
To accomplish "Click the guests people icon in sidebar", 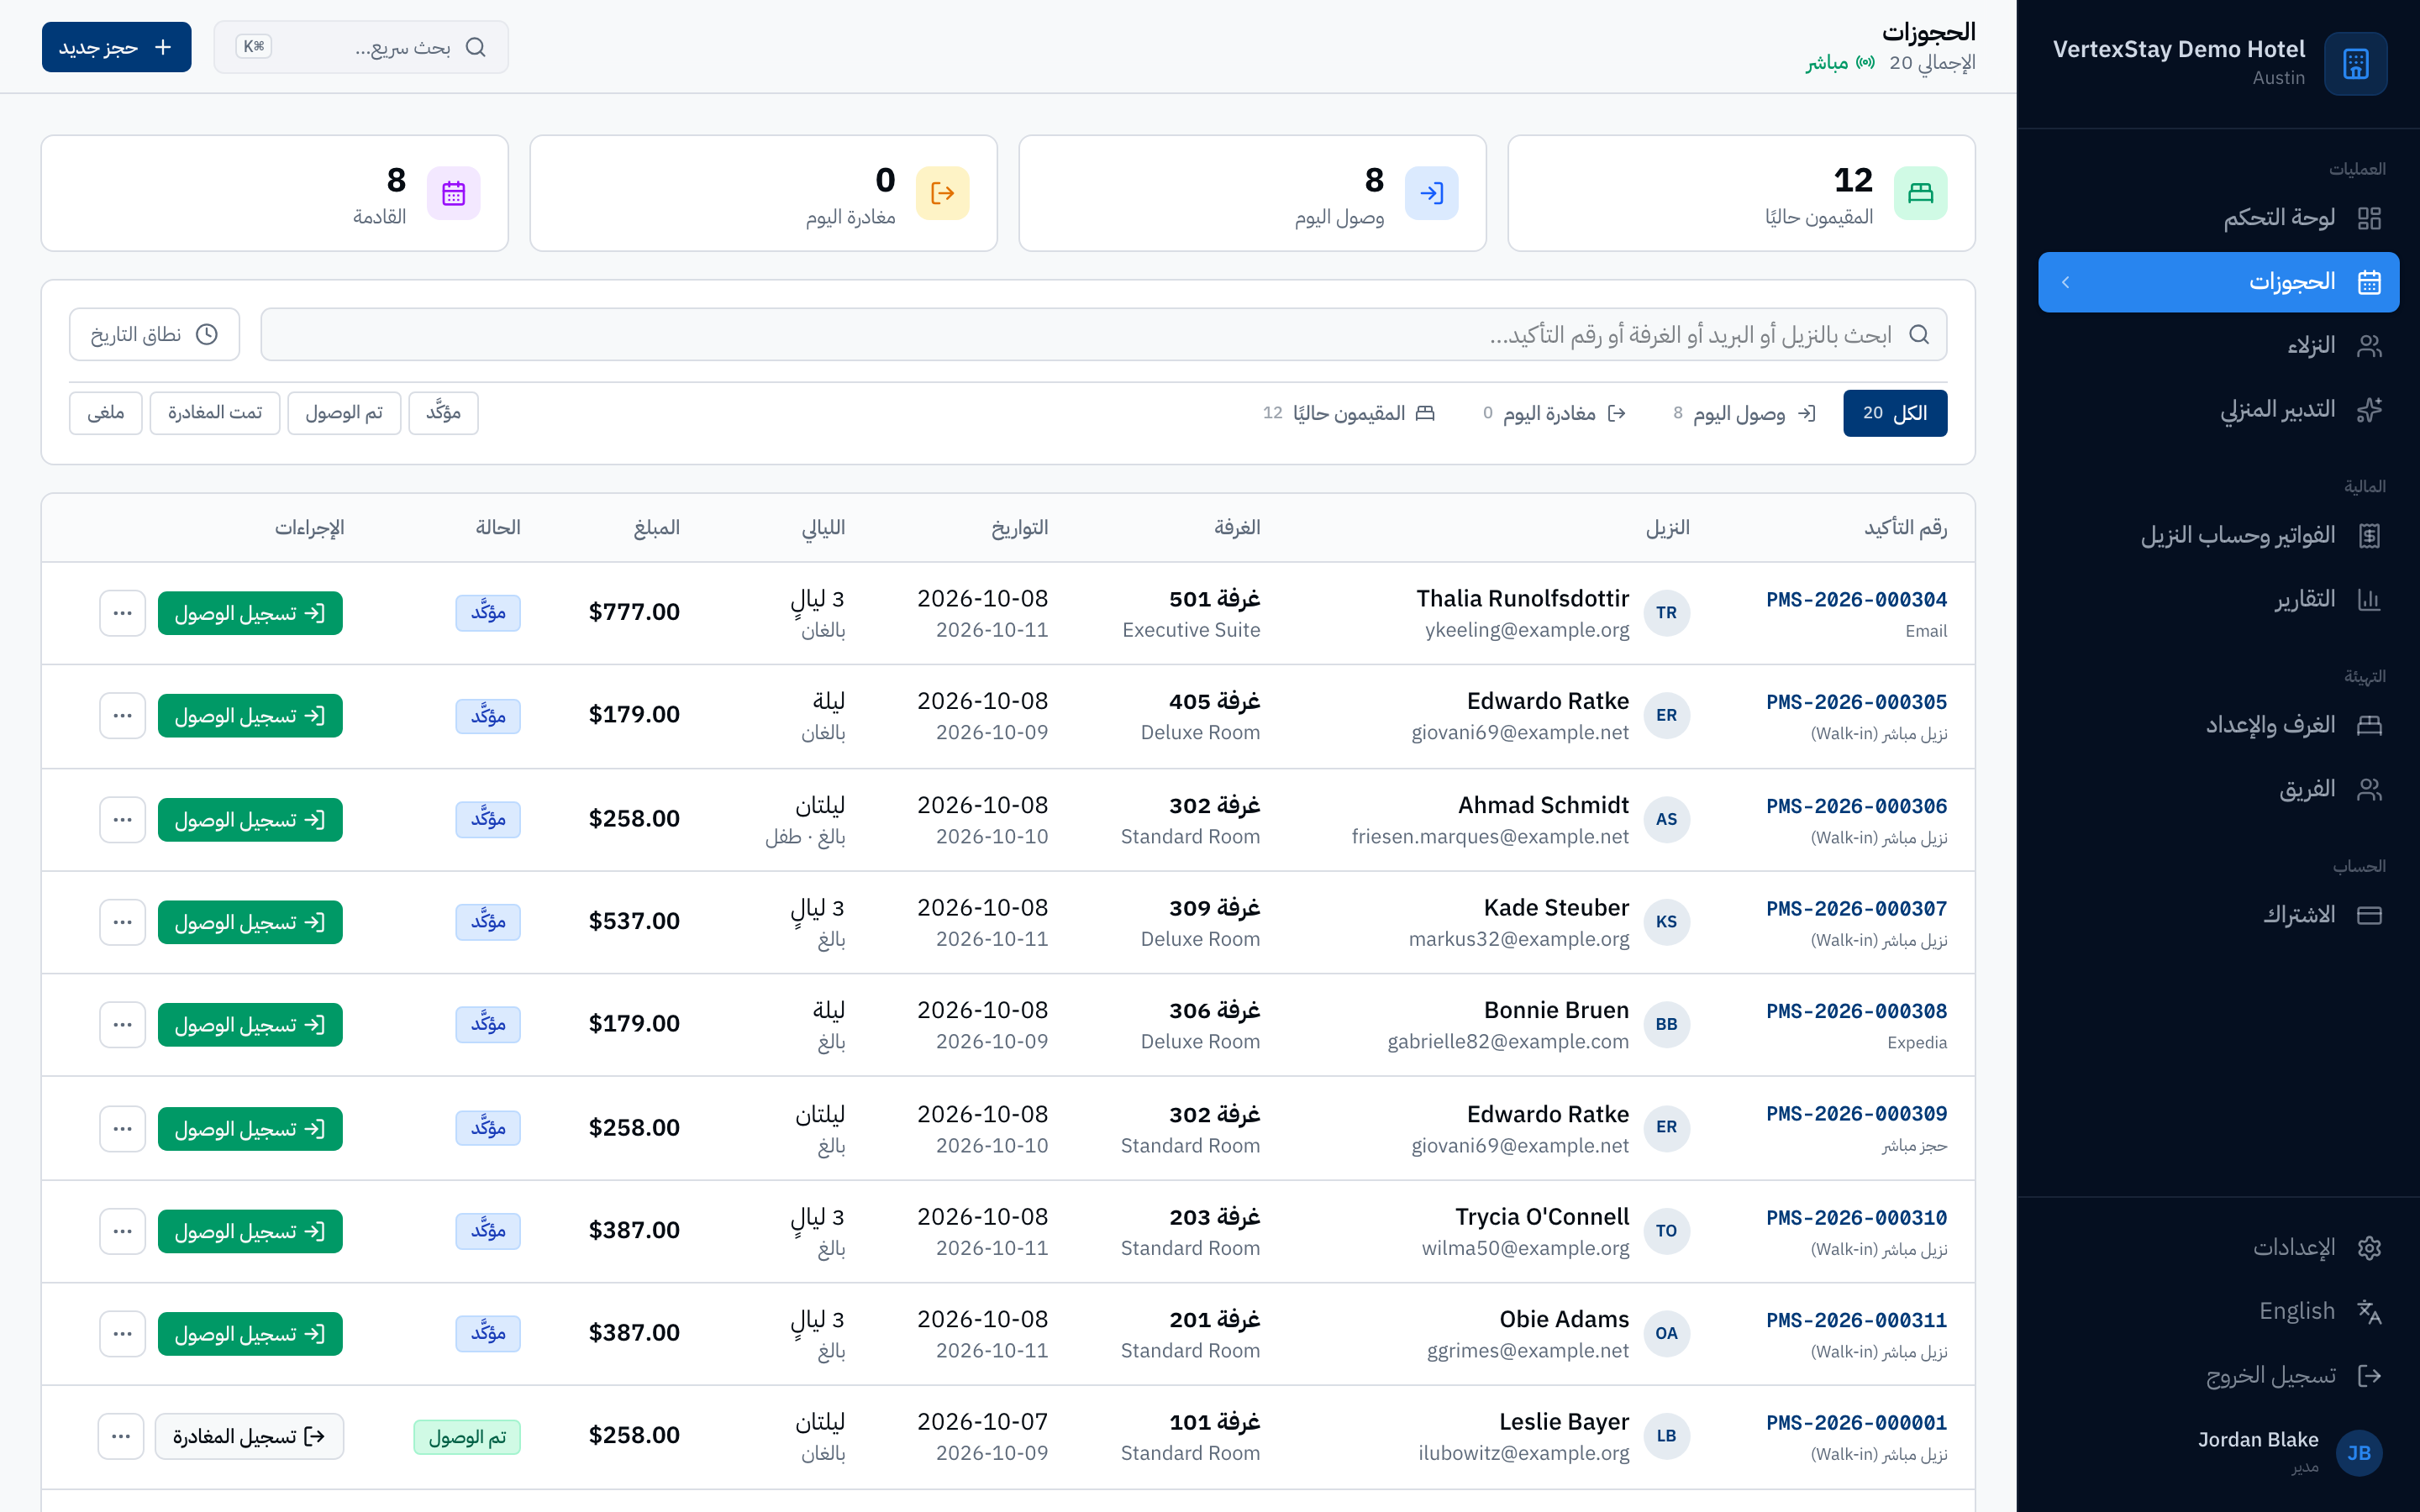I will [2369, 346].
